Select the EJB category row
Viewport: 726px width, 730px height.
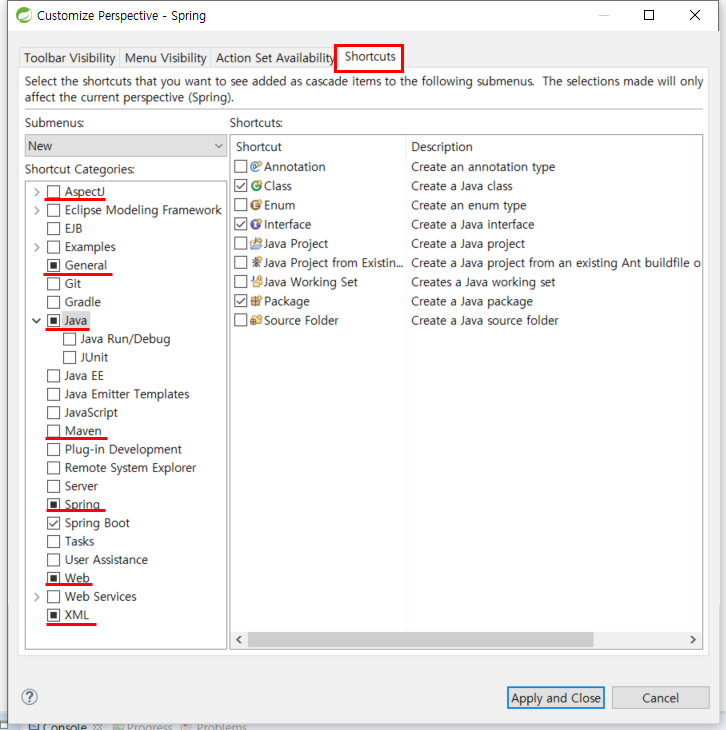point(73,228)
